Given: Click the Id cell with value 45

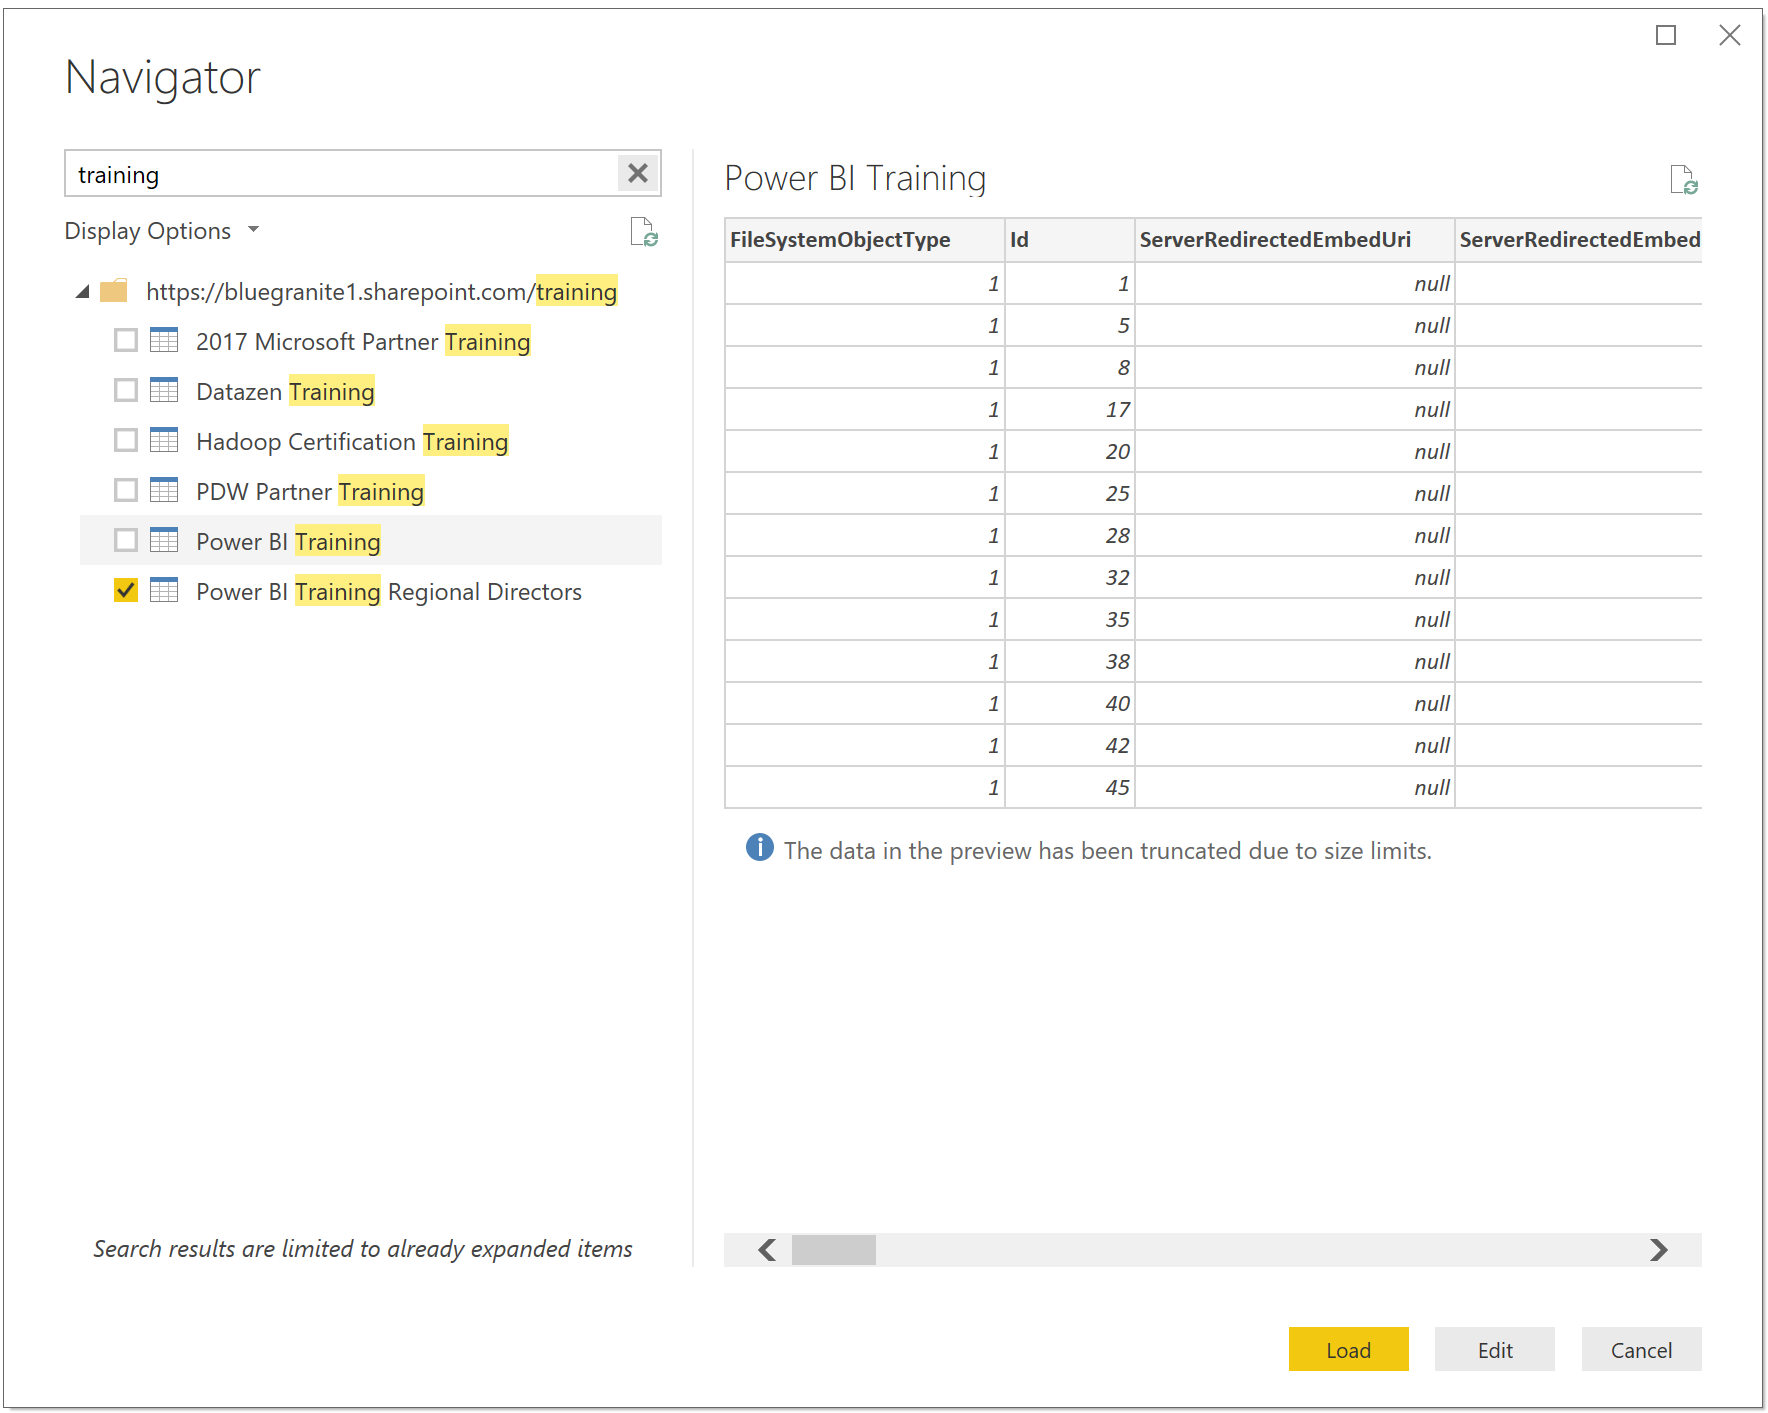Looking at the screenshot, I should pyautogui.click(x=1070, y=787).
